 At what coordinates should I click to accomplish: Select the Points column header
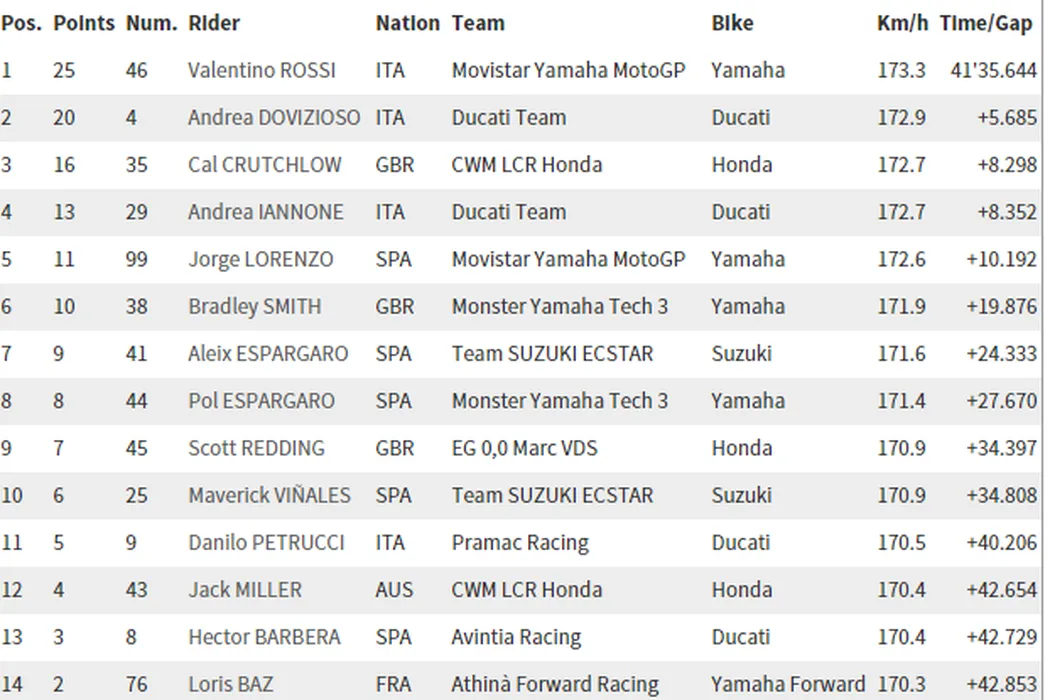click(84, 23)
